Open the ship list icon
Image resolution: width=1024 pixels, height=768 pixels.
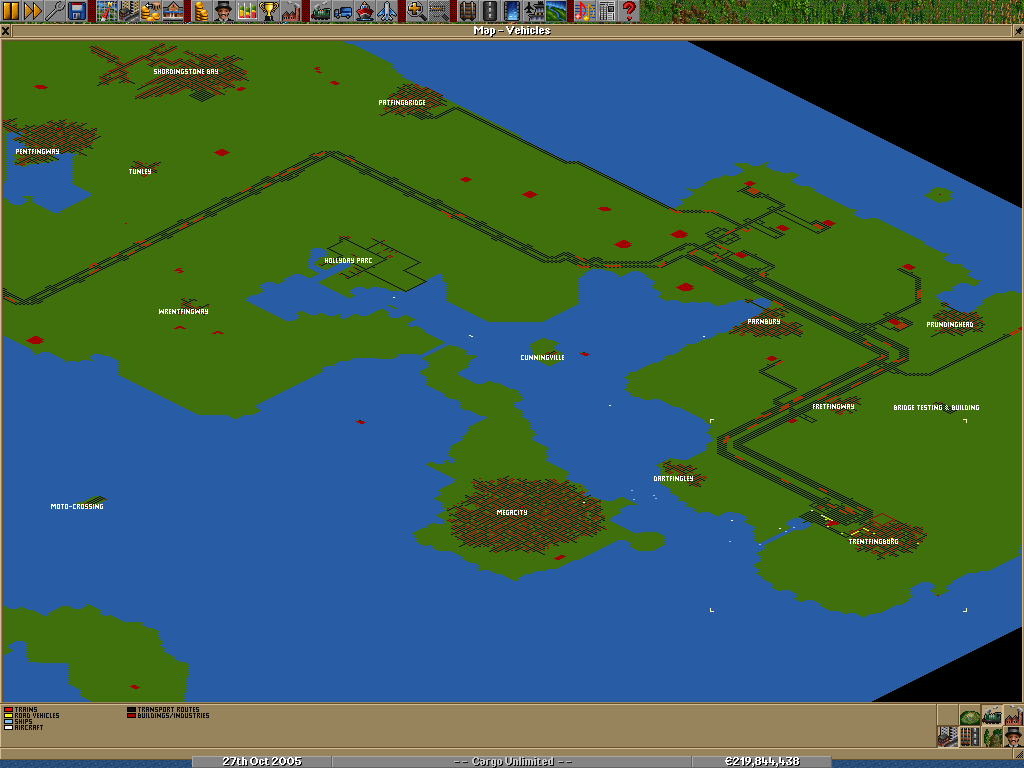[x=364, y=11]
